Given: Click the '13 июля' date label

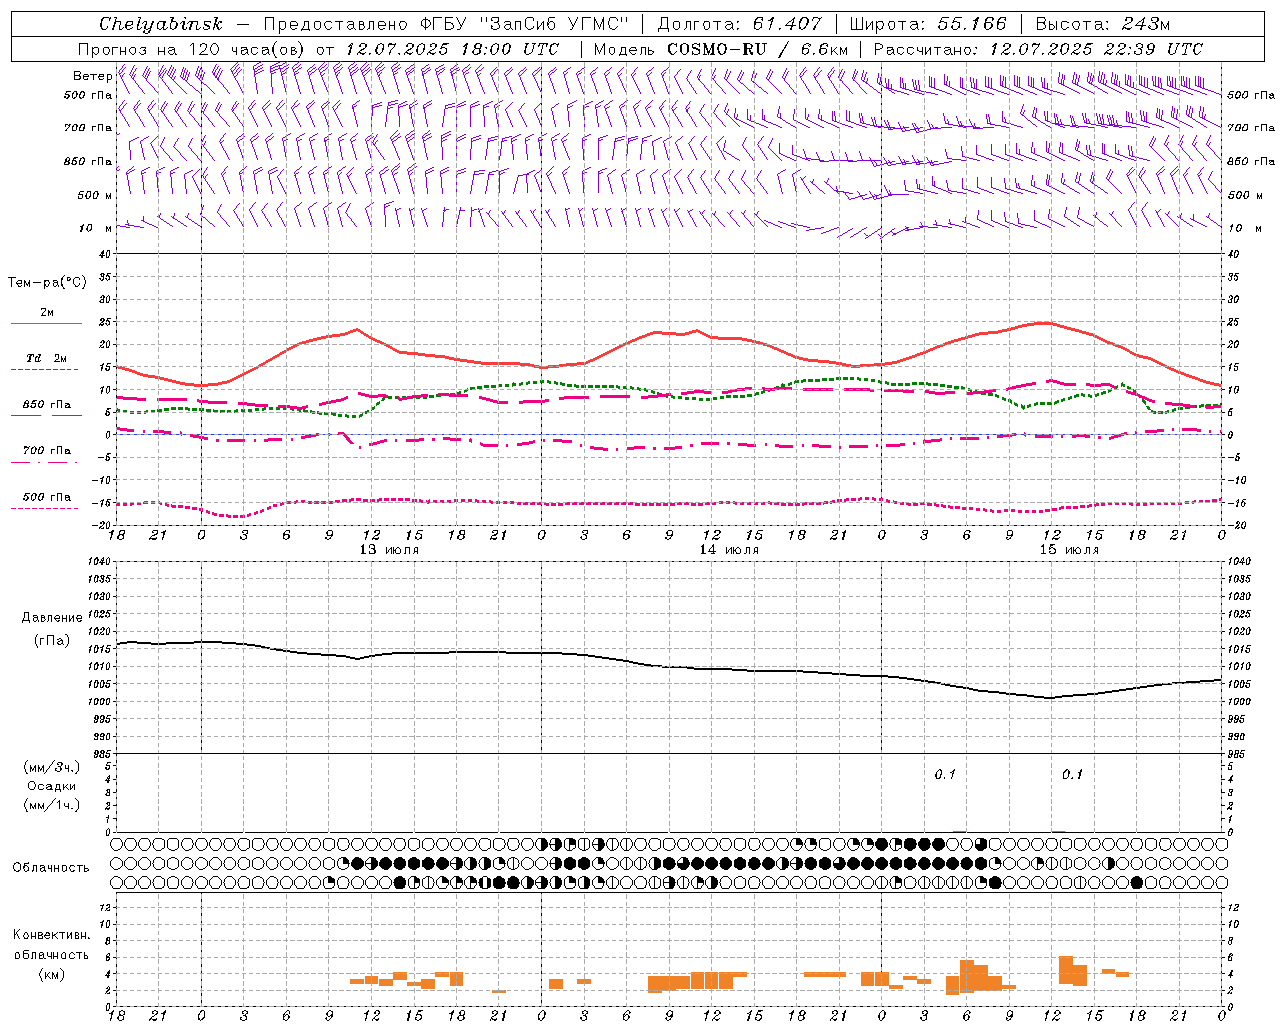Looking at the screenshot, I should click(389, 550).
